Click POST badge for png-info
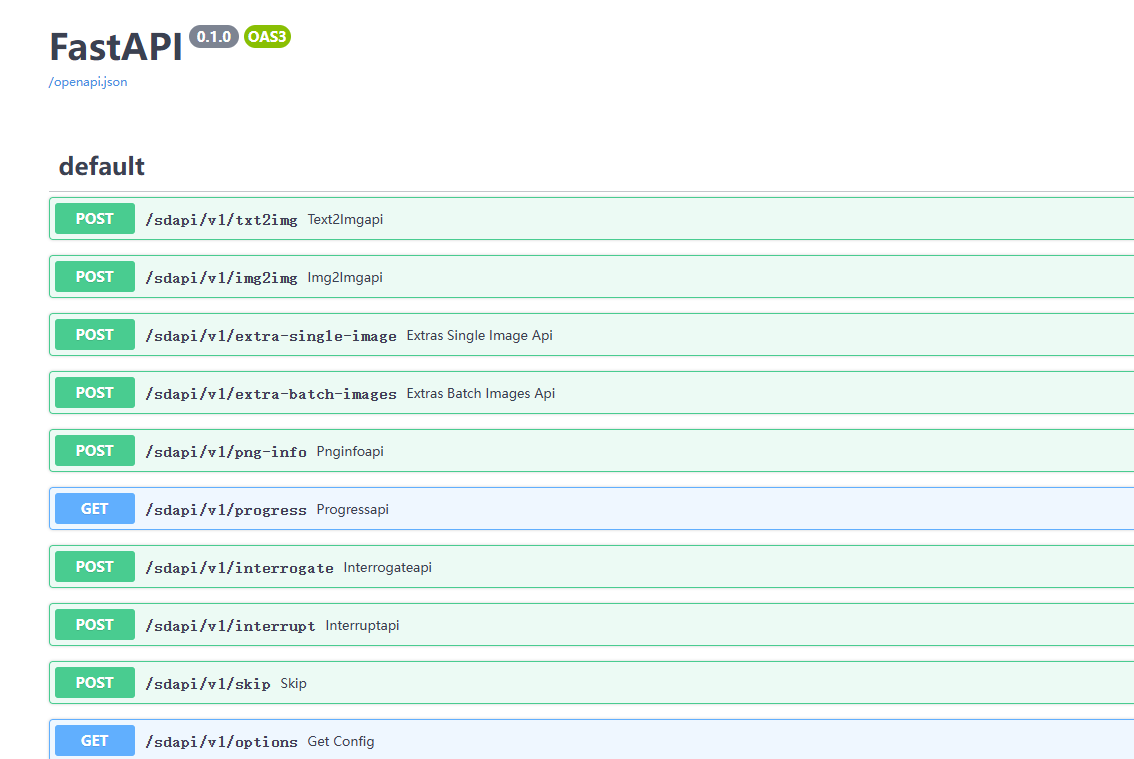Screen dimensions: 1134x759 coord(95,450)
